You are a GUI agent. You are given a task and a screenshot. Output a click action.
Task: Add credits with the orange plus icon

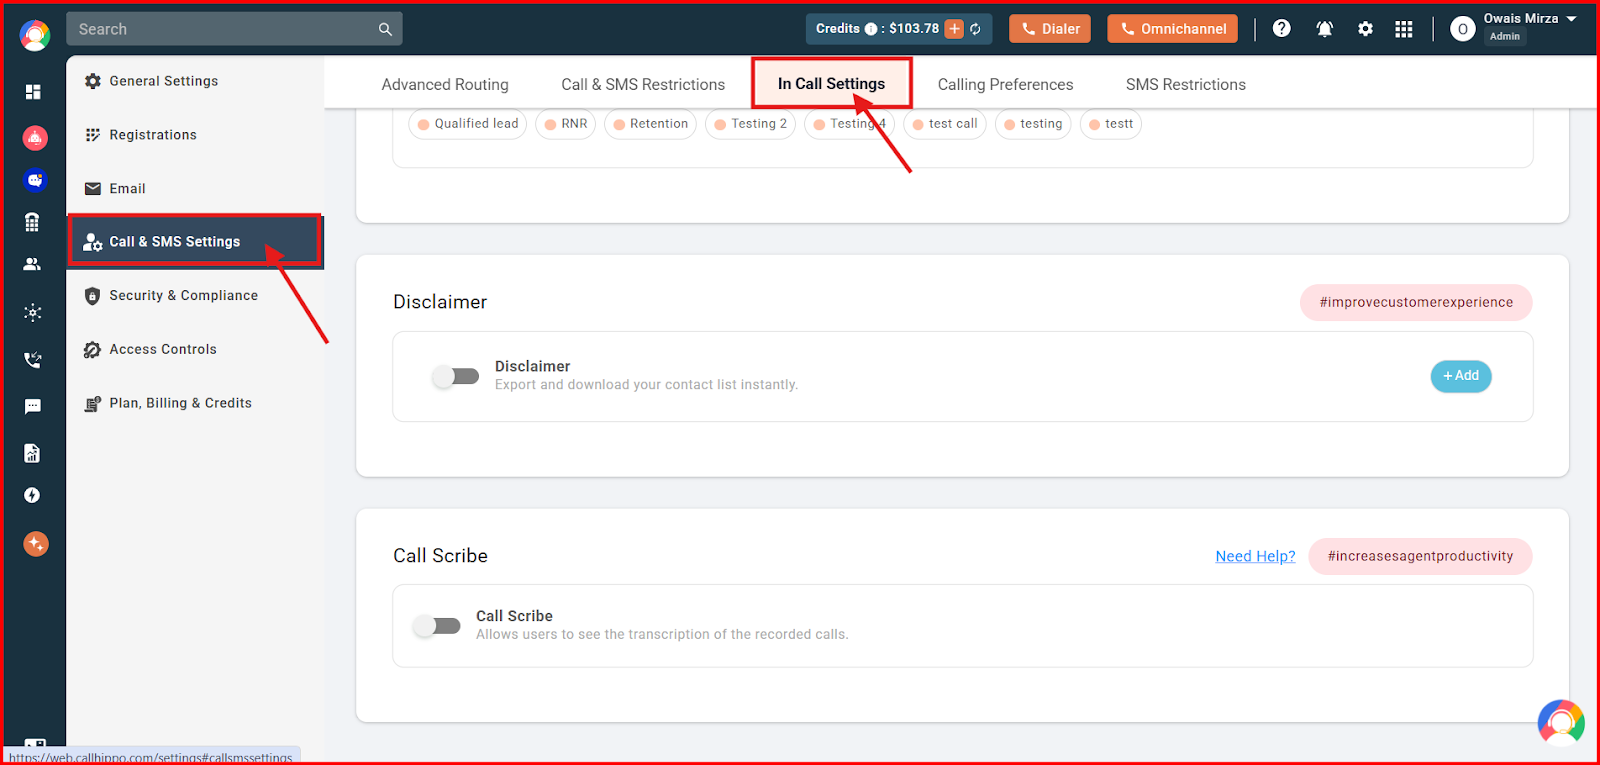[x=954, y=29]
